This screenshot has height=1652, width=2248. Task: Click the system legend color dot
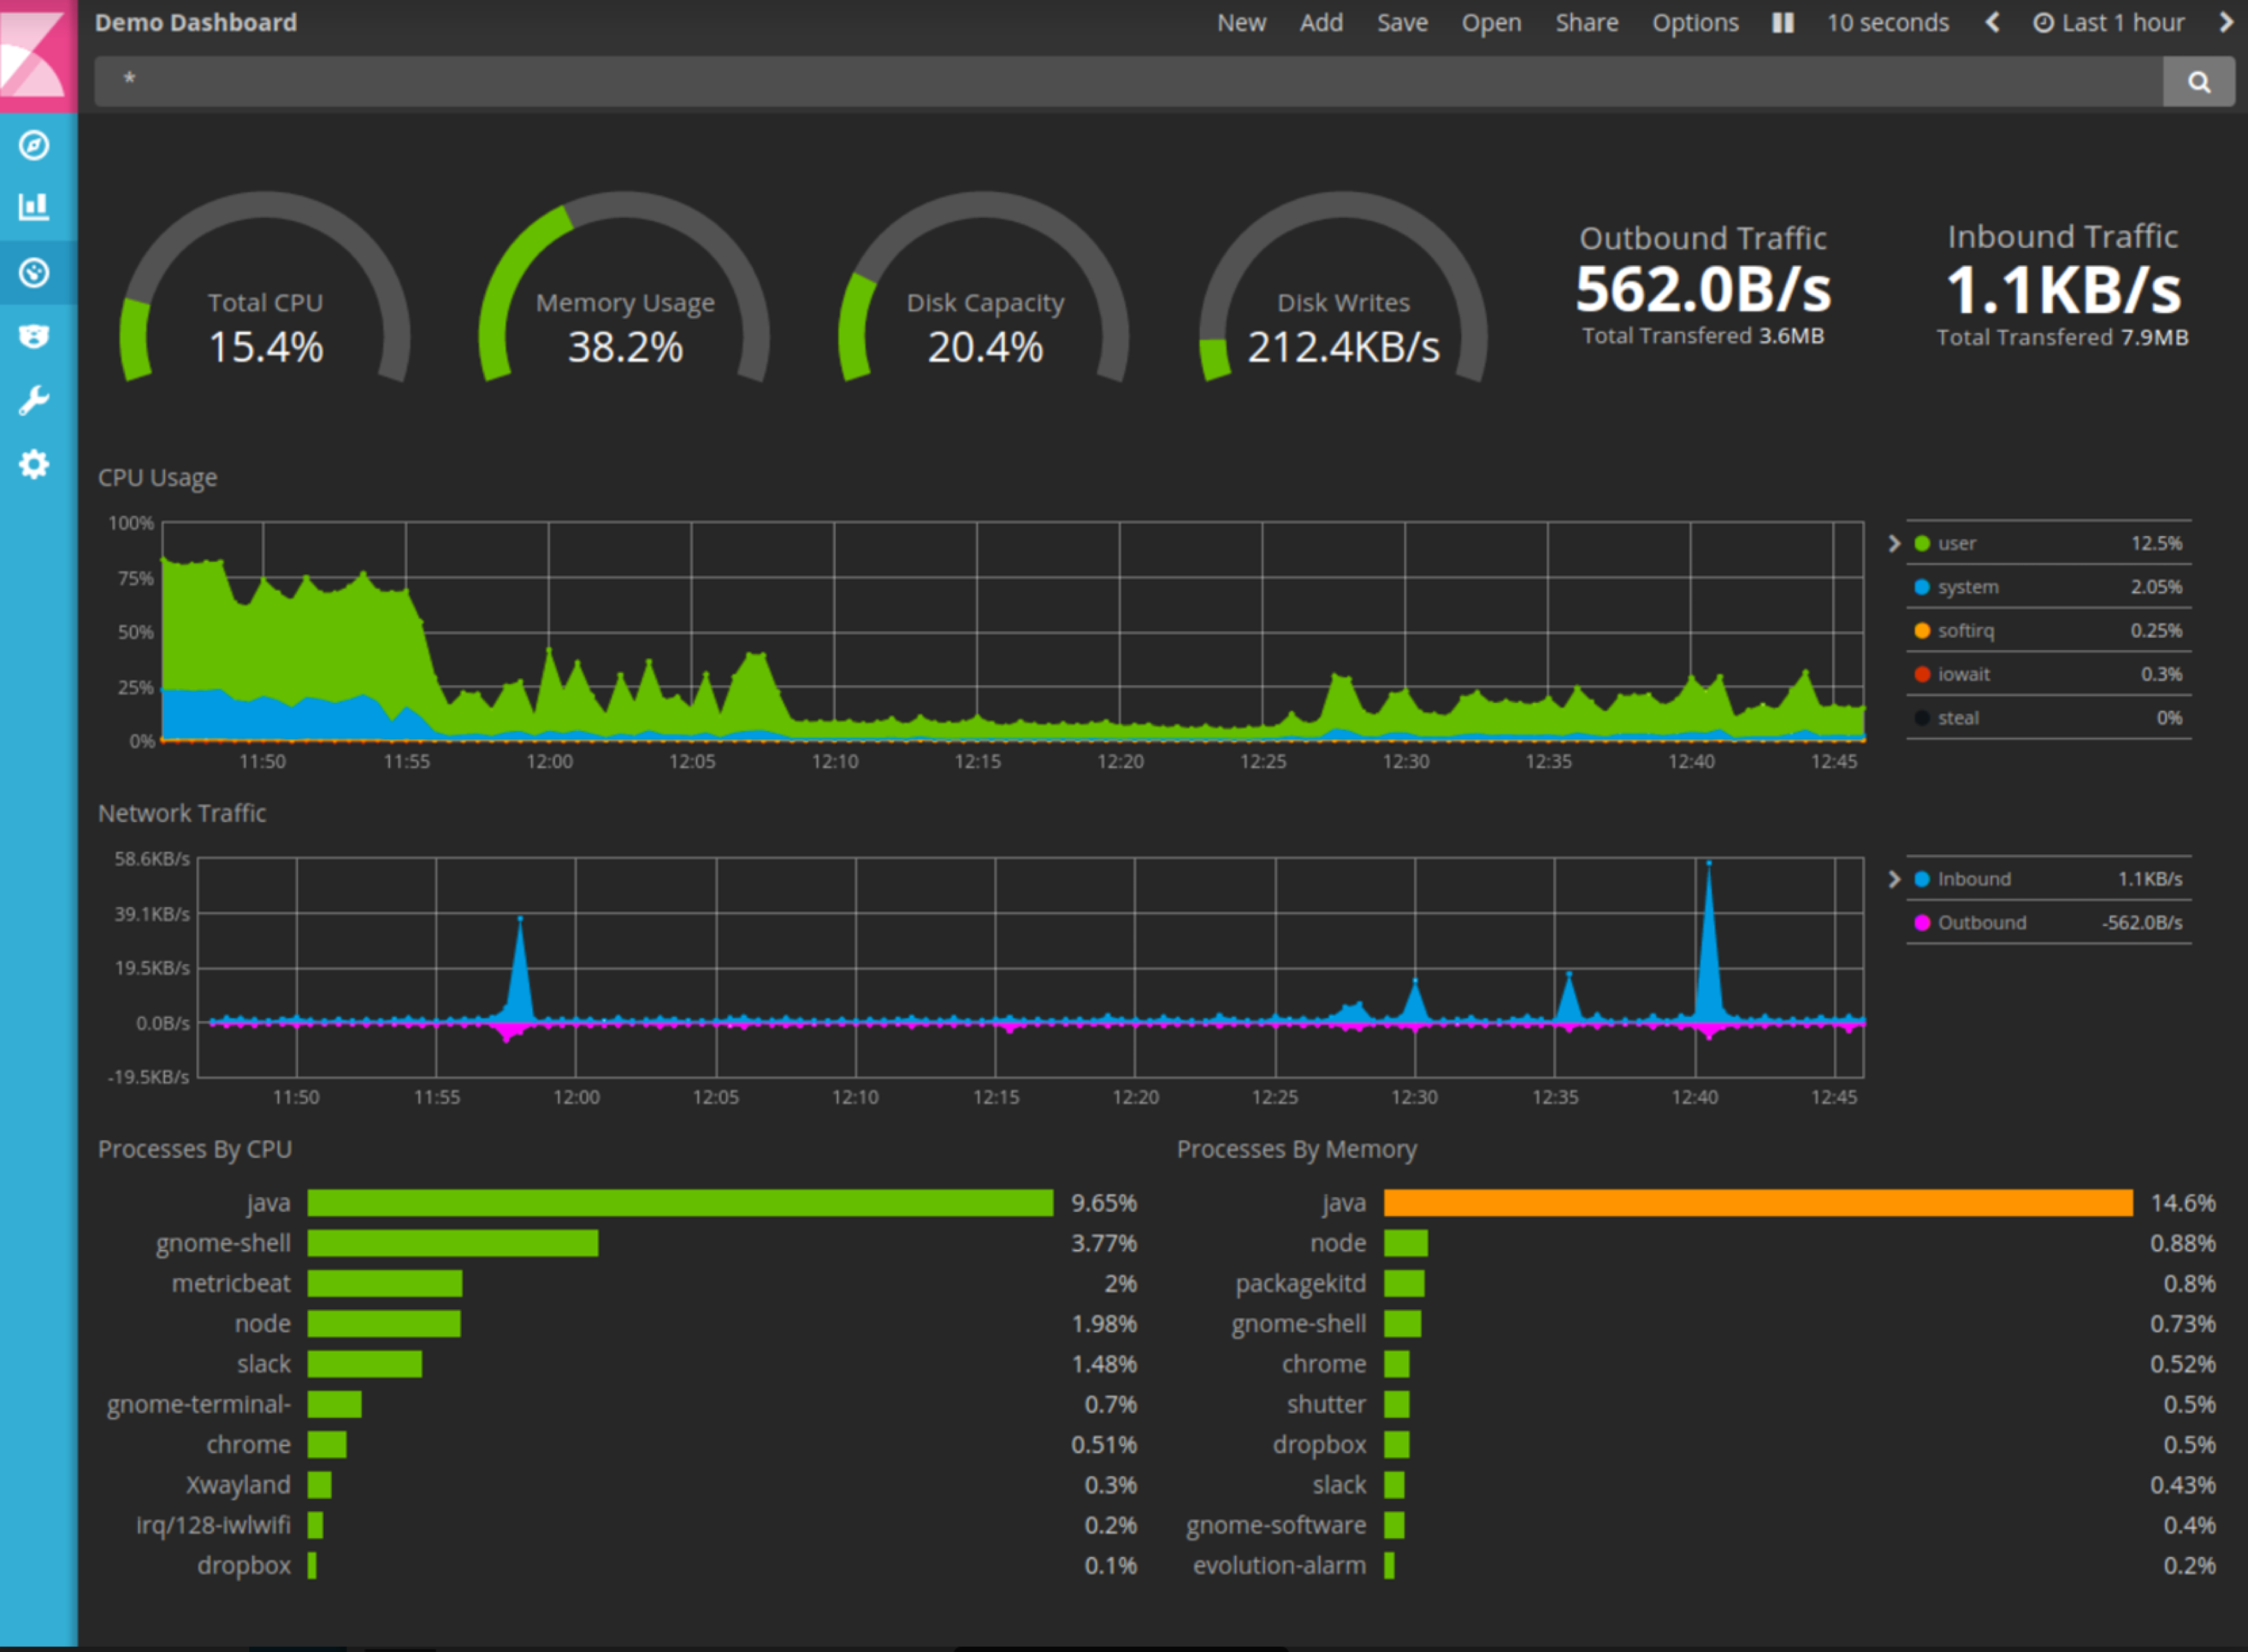[1921, 587]
